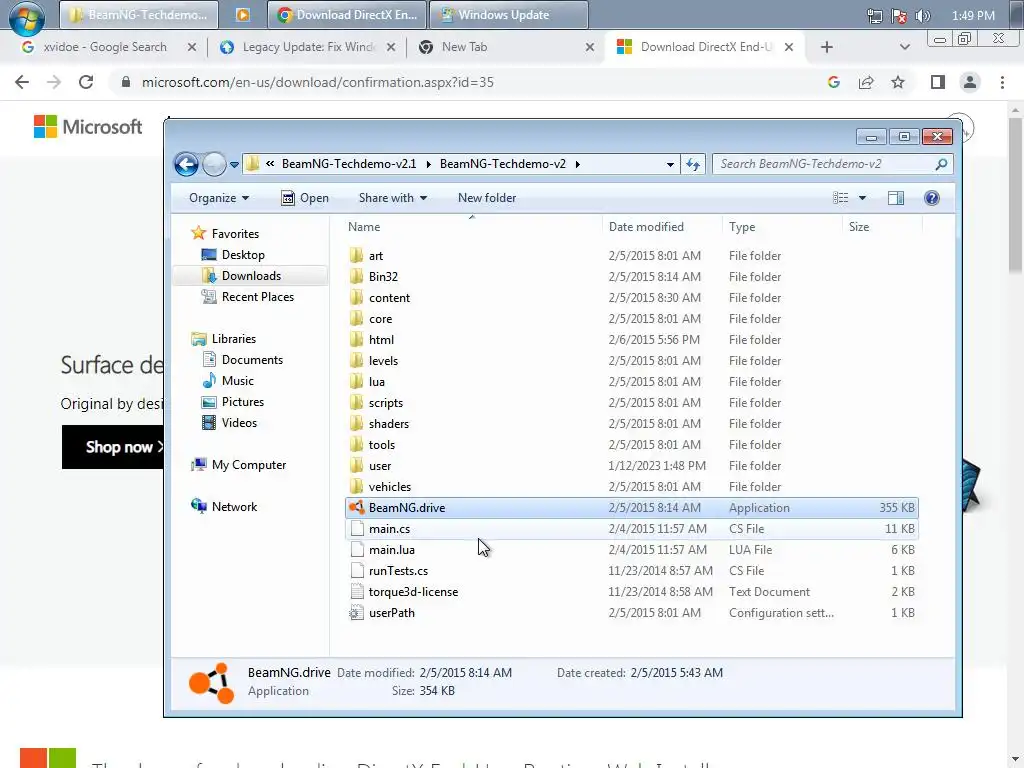The image size is (1024, 768).
Task: Toggle Chrome side panel icon
Action: point(938,82)
